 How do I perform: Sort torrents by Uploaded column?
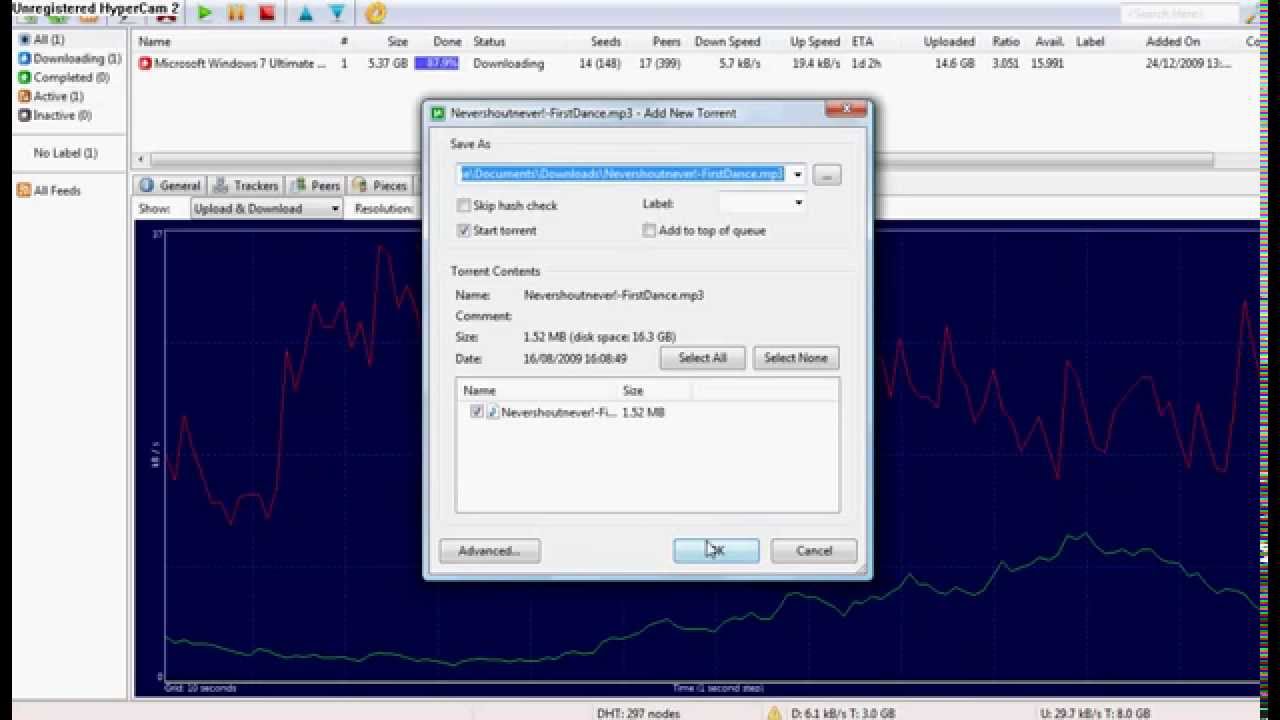pyautogui.click(x=949, y=41)
